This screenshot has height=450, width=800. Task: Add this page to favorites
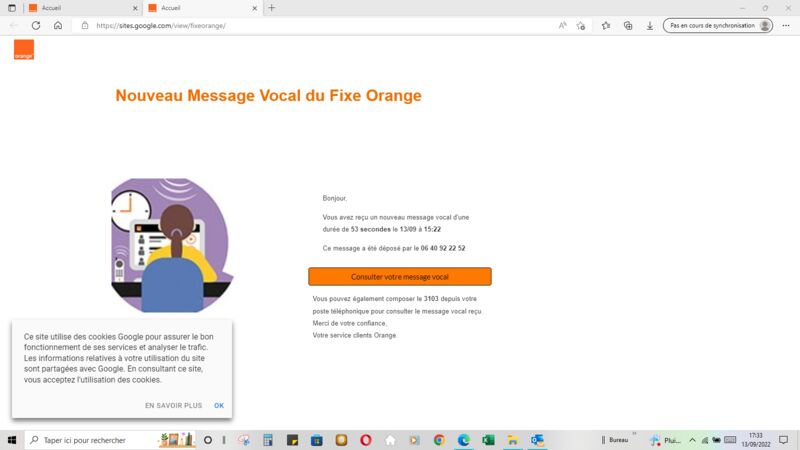[581, 25]
